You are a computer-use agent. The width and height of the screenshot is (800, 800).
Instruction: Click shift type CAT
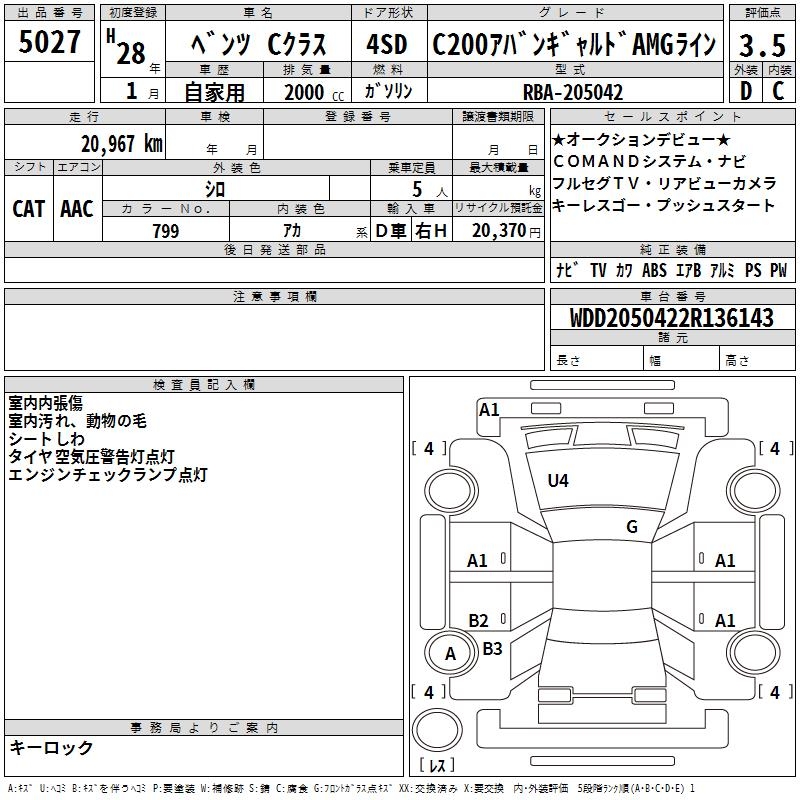point(29,209)
